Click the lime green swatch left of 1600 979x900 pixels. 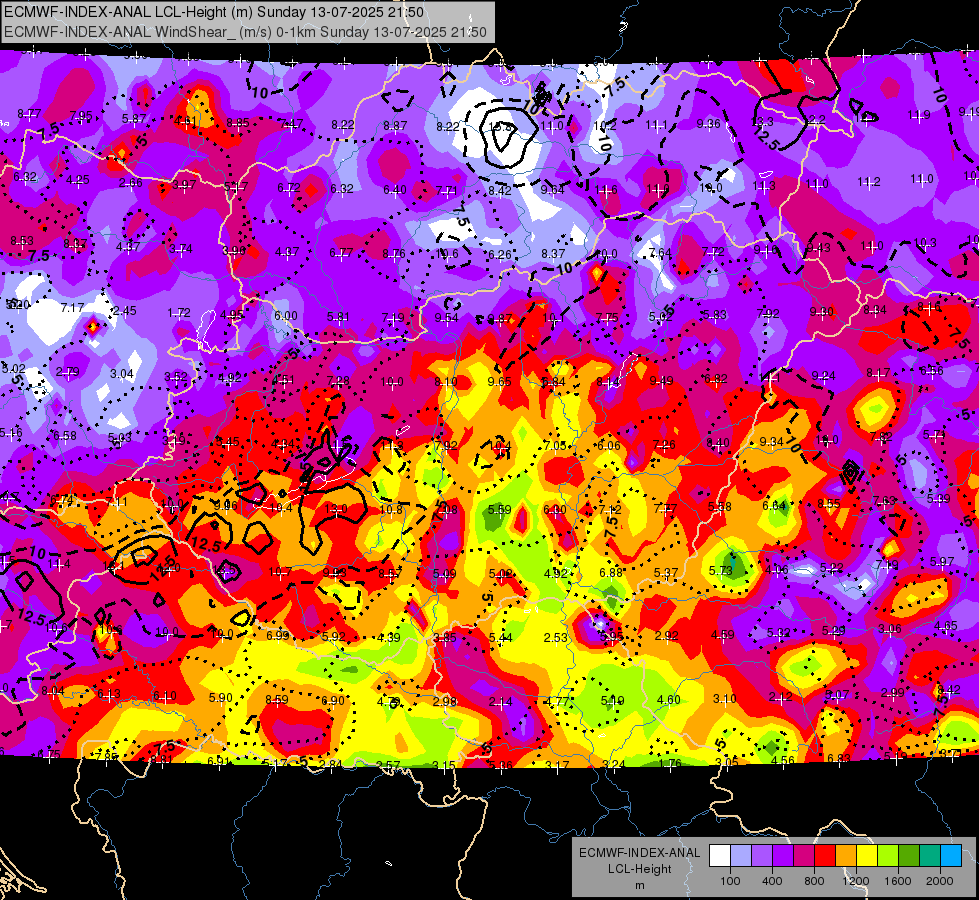pos(888,856)
